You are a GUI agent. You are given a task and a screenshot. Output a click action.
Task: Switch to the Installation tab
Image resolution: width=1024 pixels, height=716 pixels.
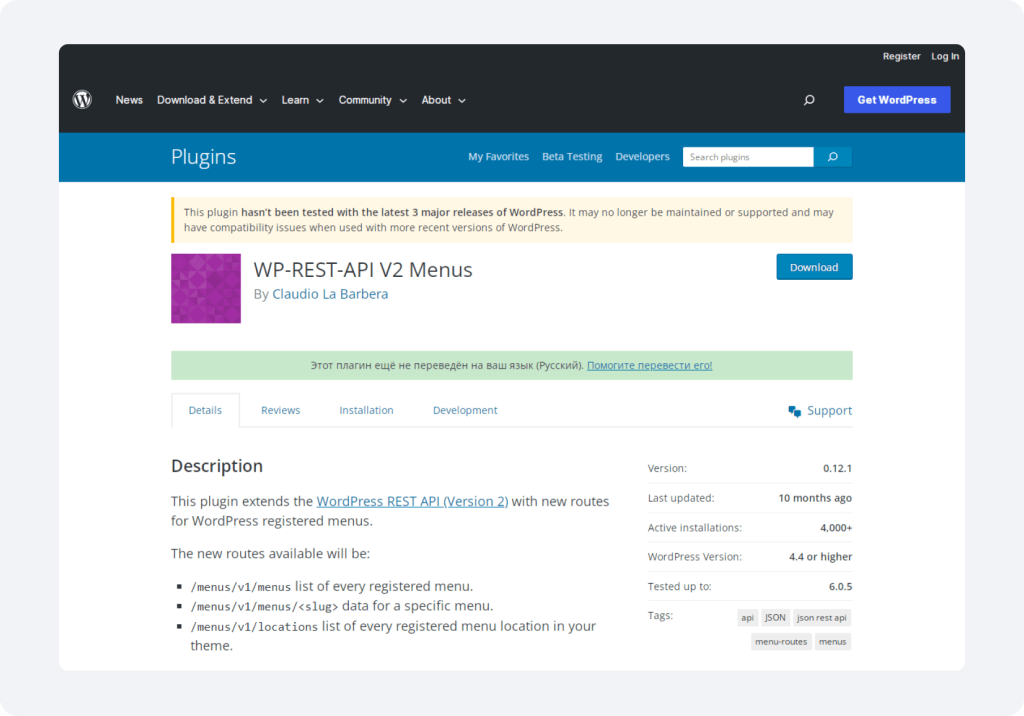[x=366, y=410]
